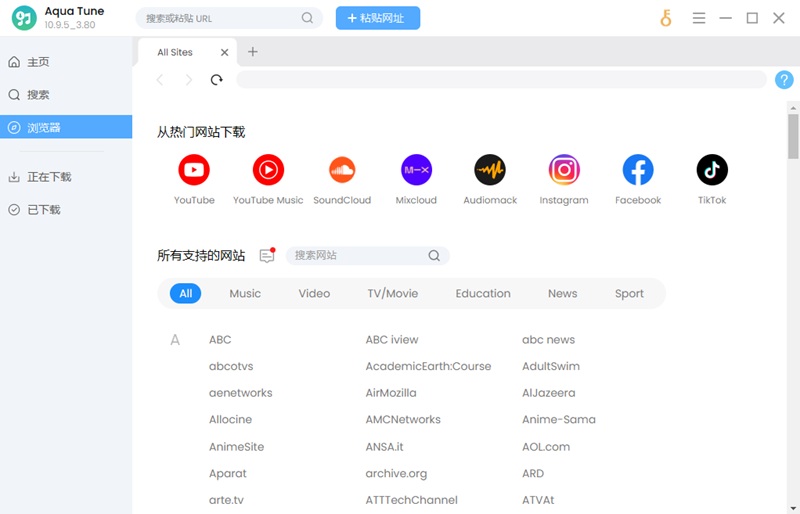
Task: Open the AOL.com site link
Action: click(546, 447)
